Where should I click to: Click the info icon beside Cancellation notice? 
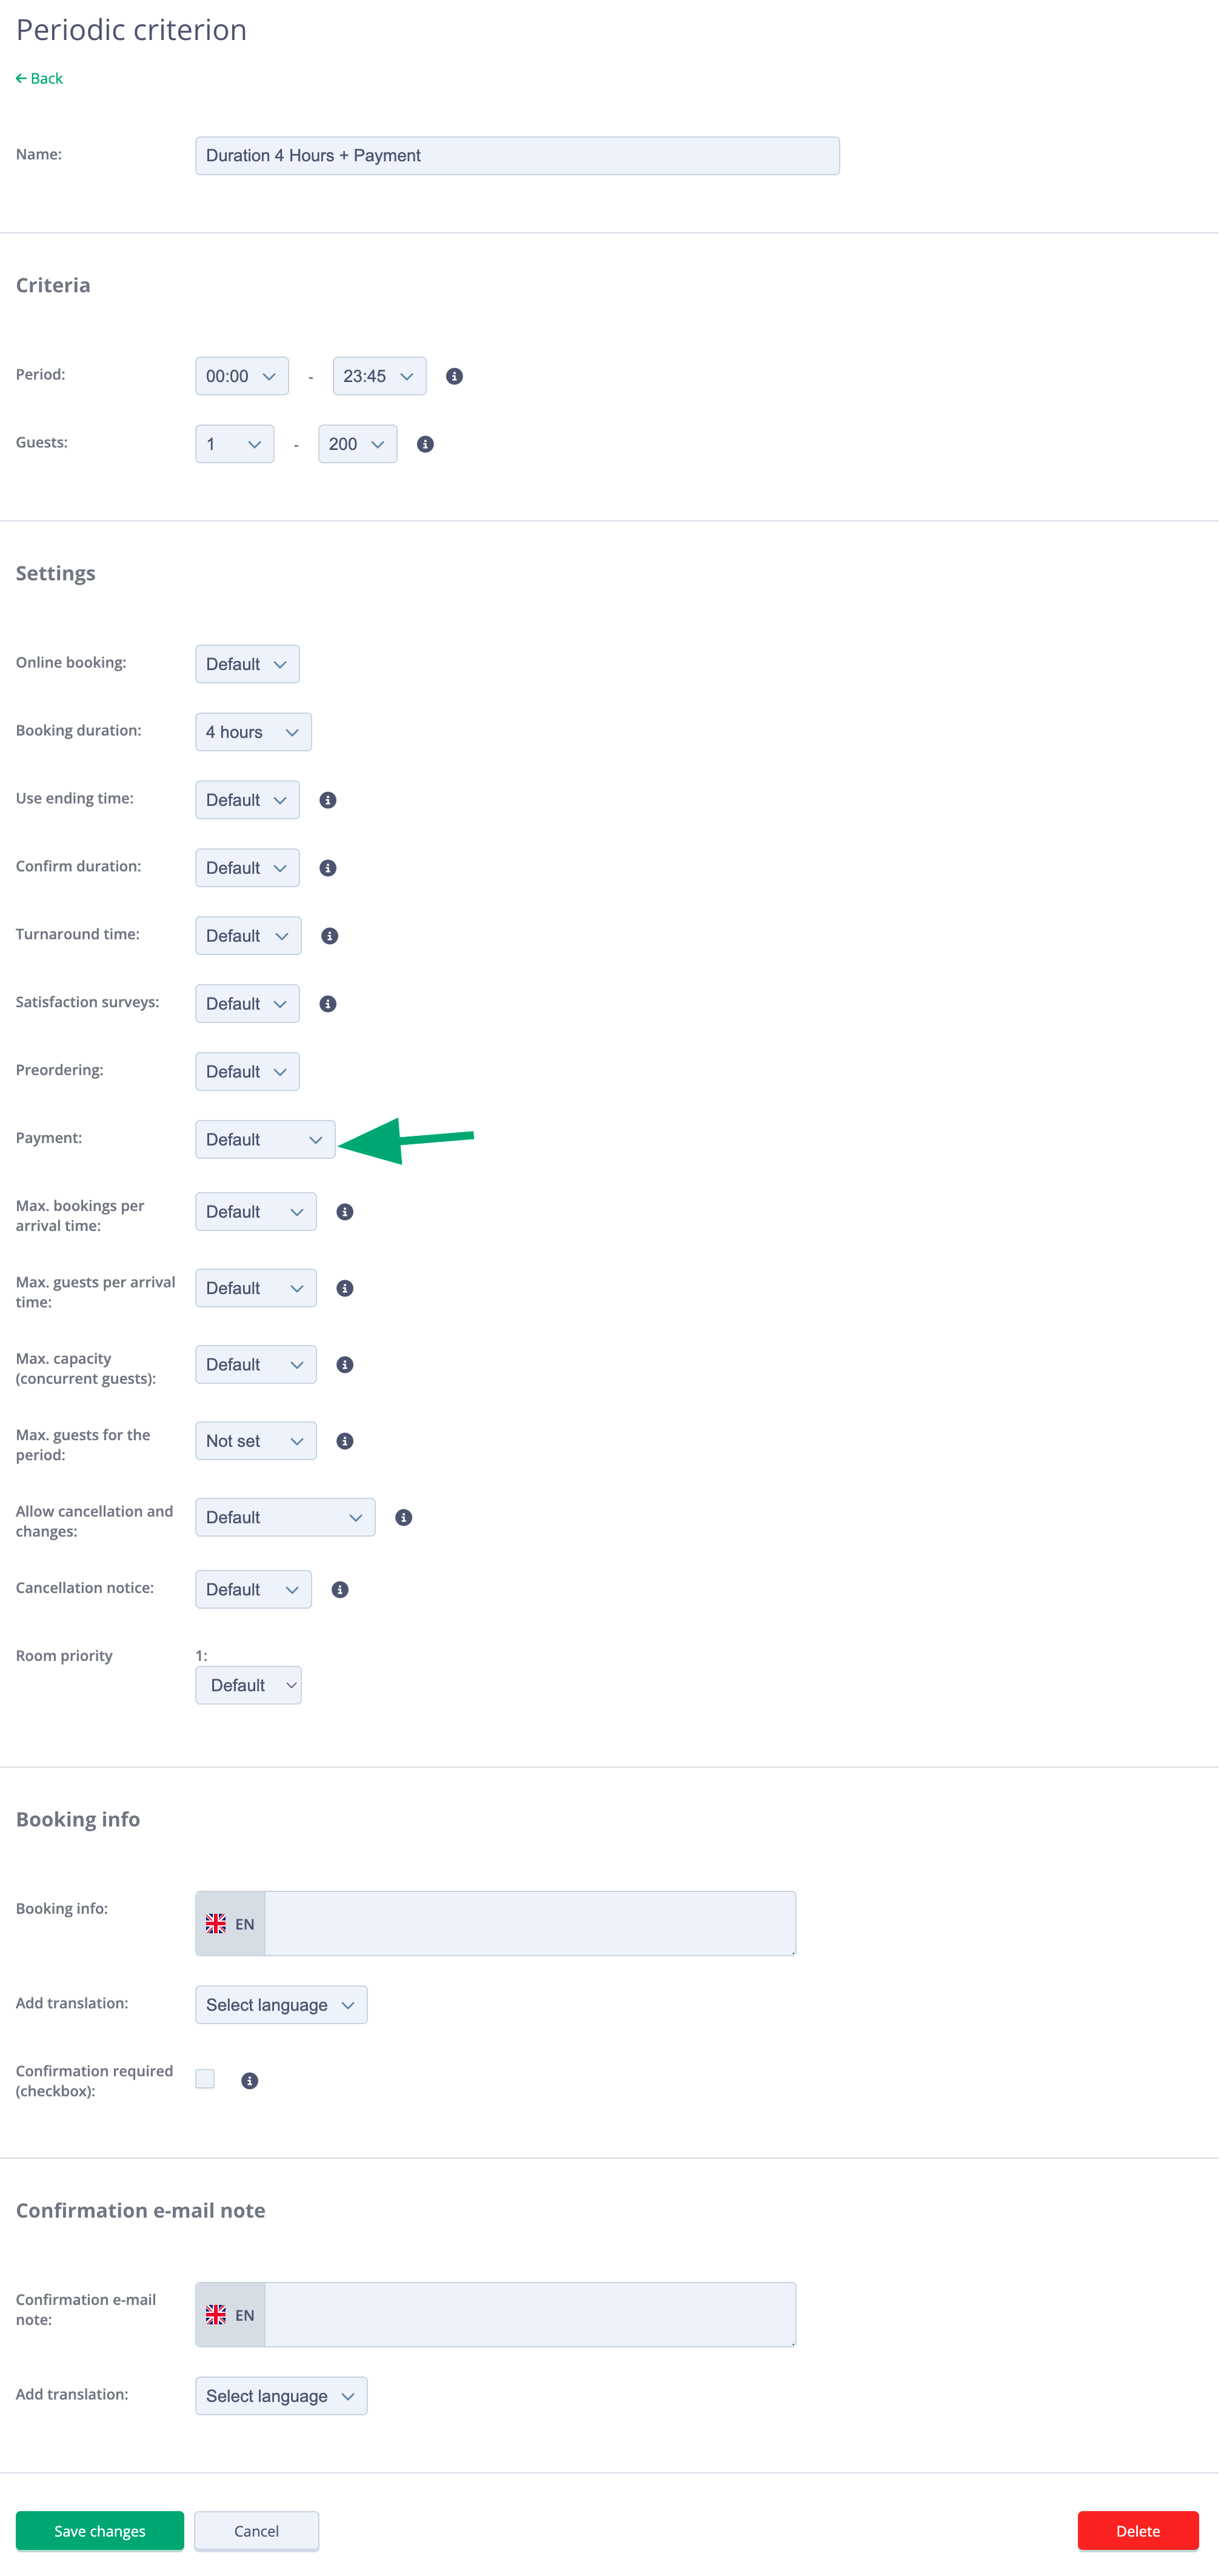339,1589
